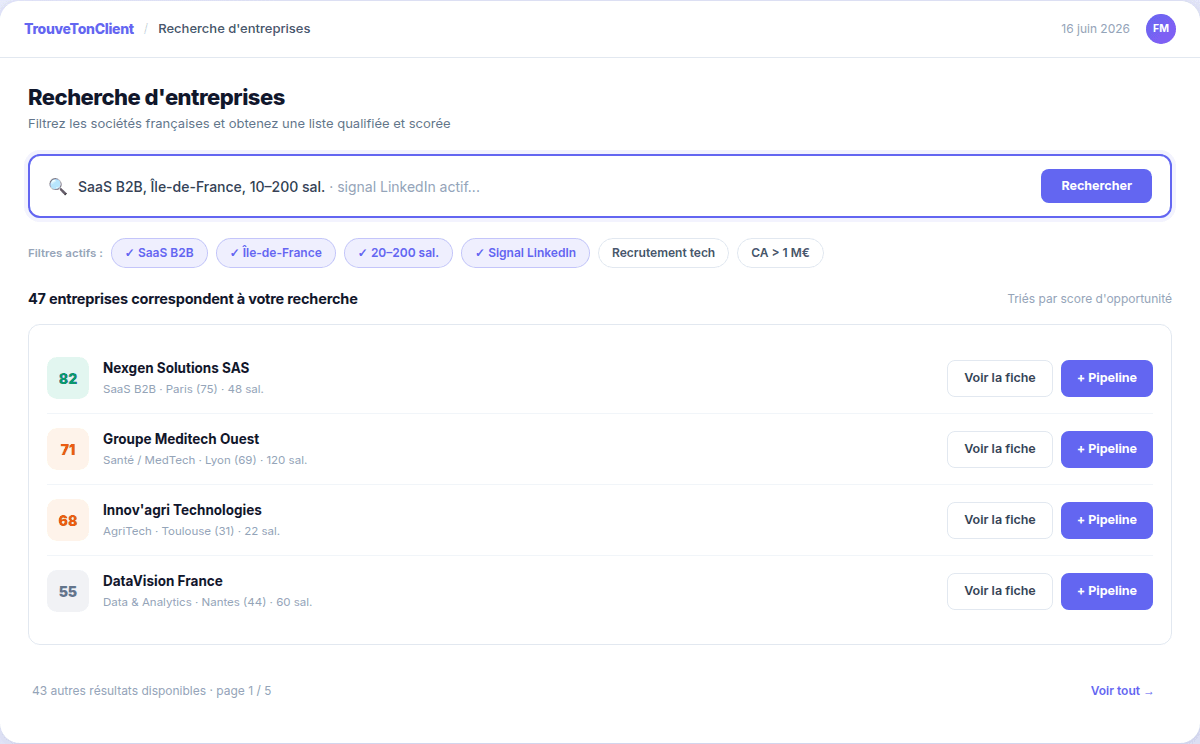Viewport: 1200px width, 744px height.
Task: View the DataVision France company sheet
Action: (1000, 591)
